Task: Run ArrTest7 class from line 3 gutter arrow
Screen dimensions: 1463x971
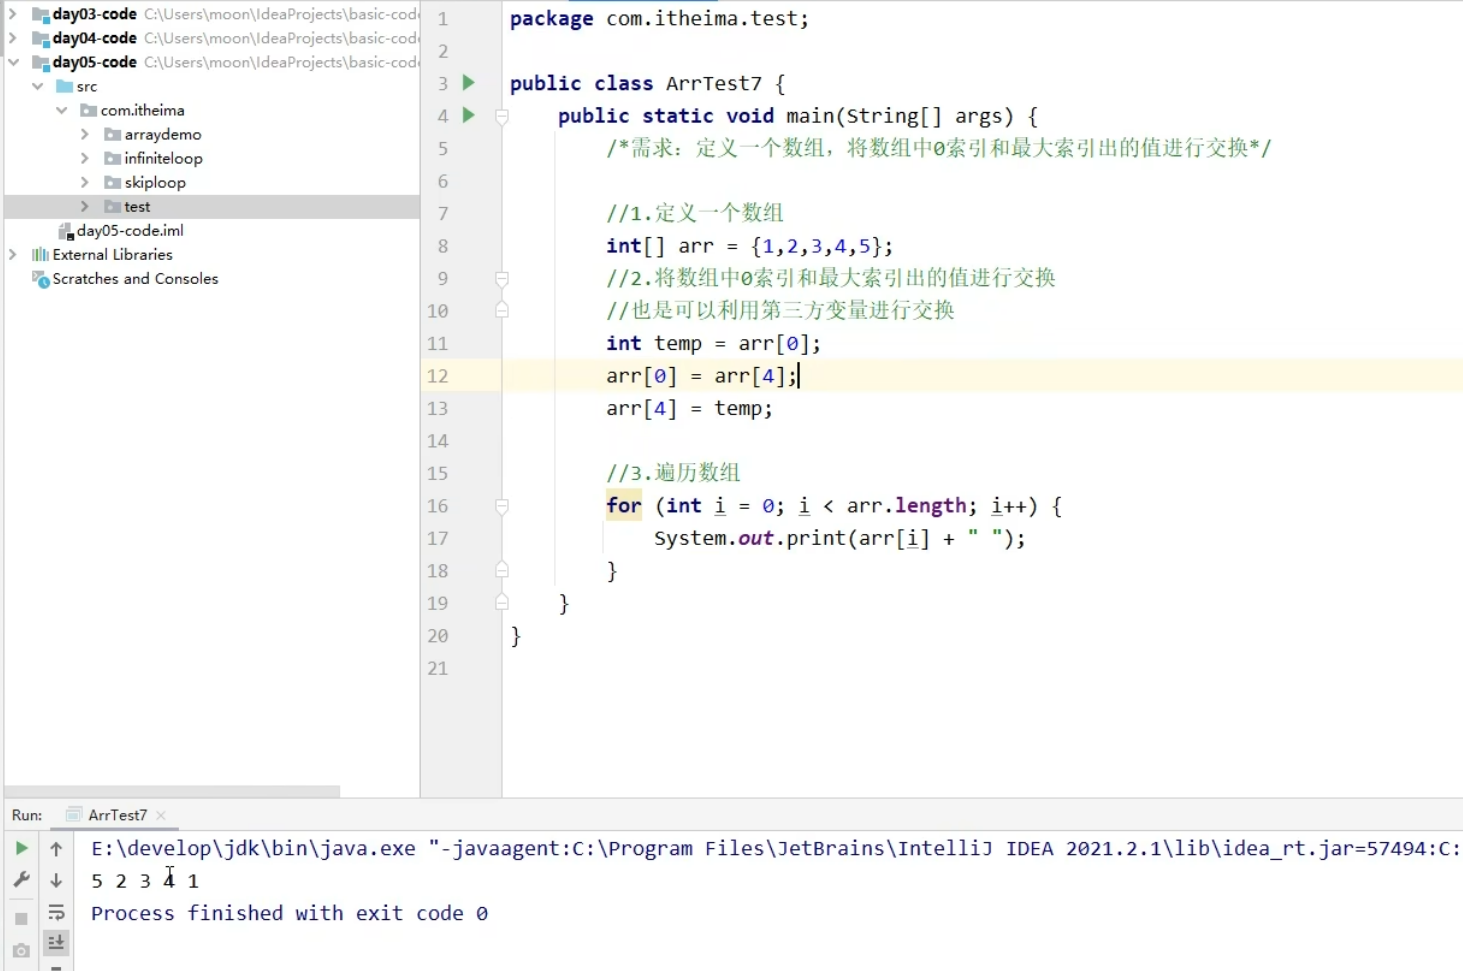Action: pyautogui.click(x=467, y=83)
